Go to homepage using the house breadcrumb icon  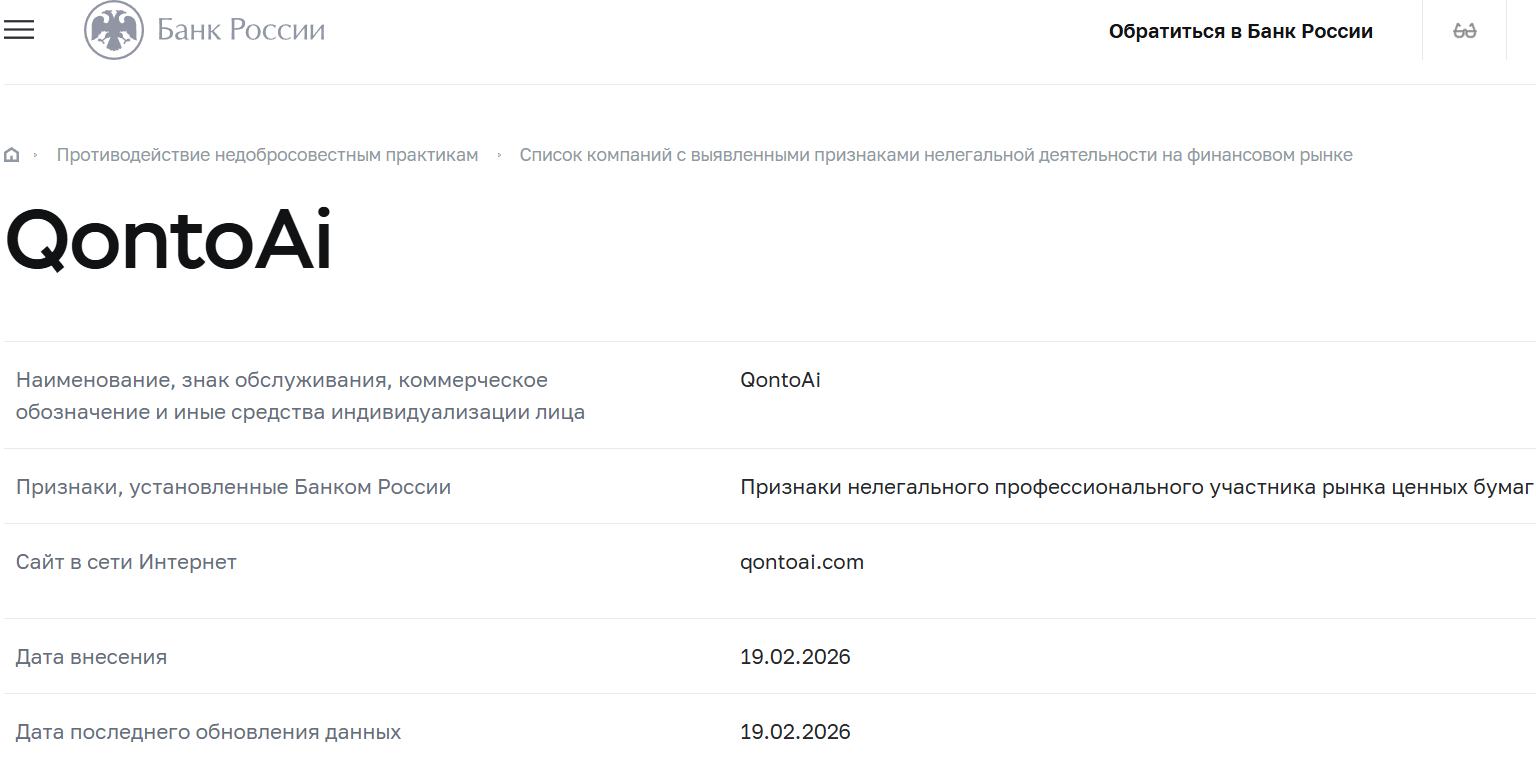point(11,154)
